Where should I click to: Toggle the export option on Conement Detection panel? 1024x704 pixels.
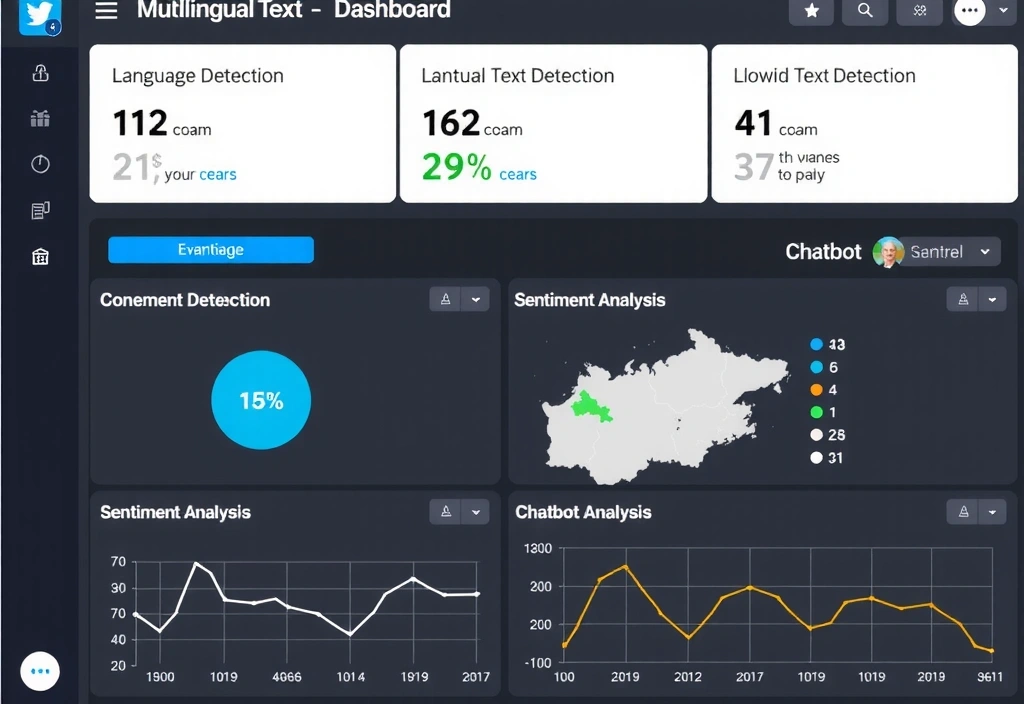[x=445, y=298]
